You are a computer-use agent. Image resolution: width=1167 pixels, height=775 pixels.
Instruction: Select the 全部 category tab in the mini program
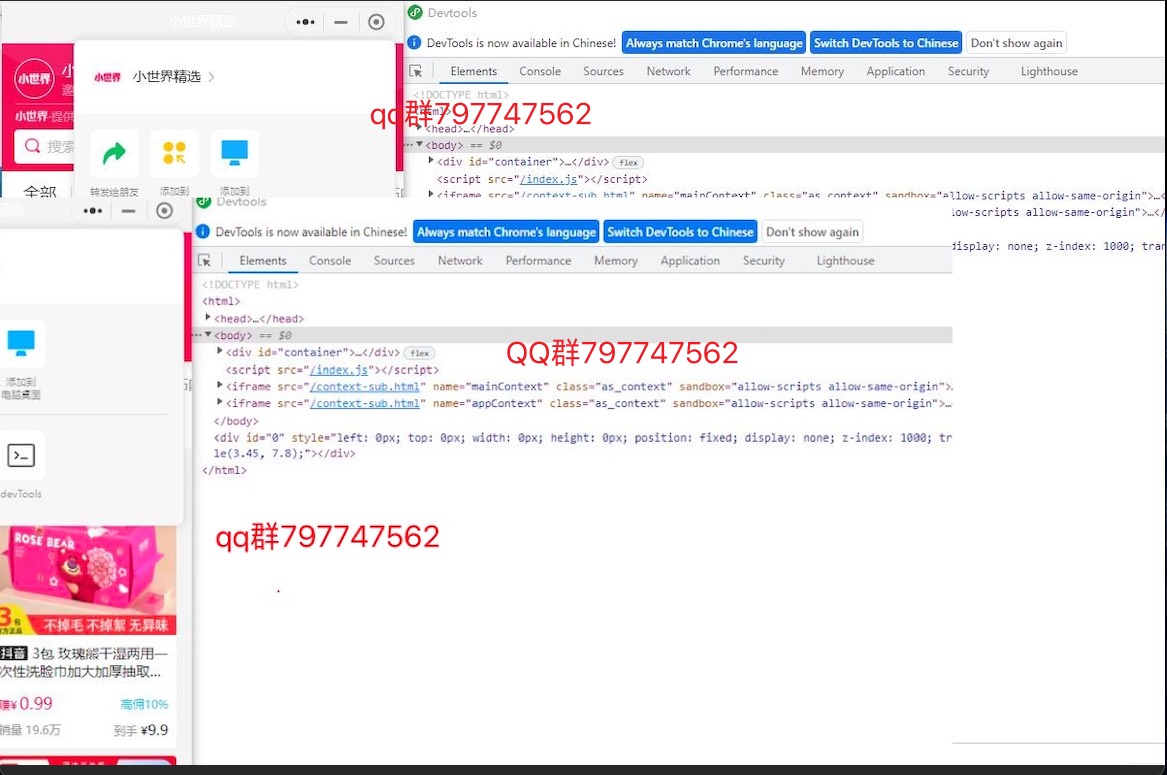tap(40, 191)
